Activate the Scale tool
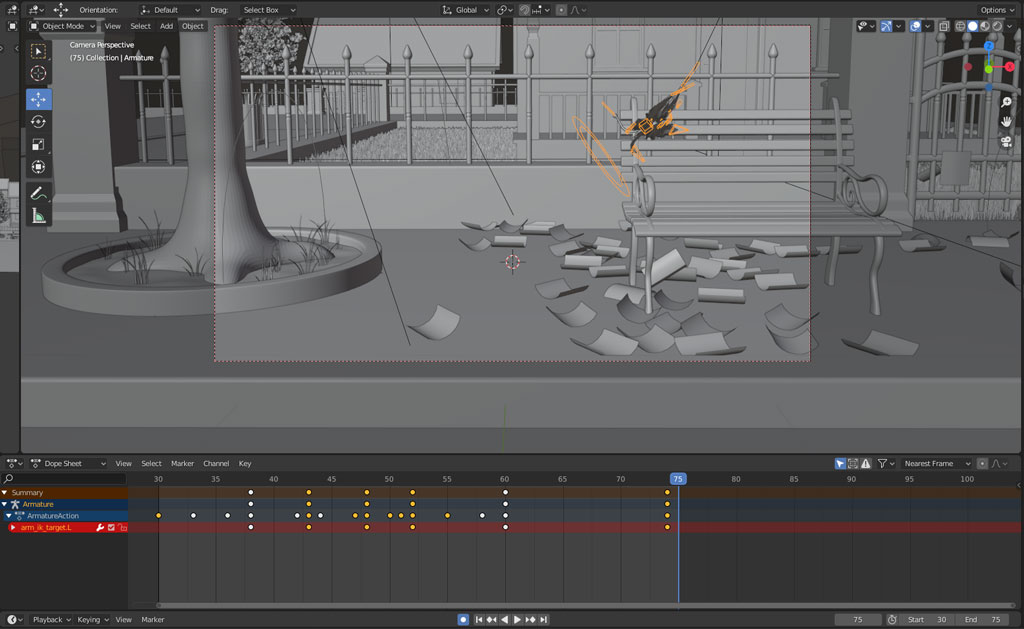This screenshot has height=629, width=1024. [x=39, y=144]
